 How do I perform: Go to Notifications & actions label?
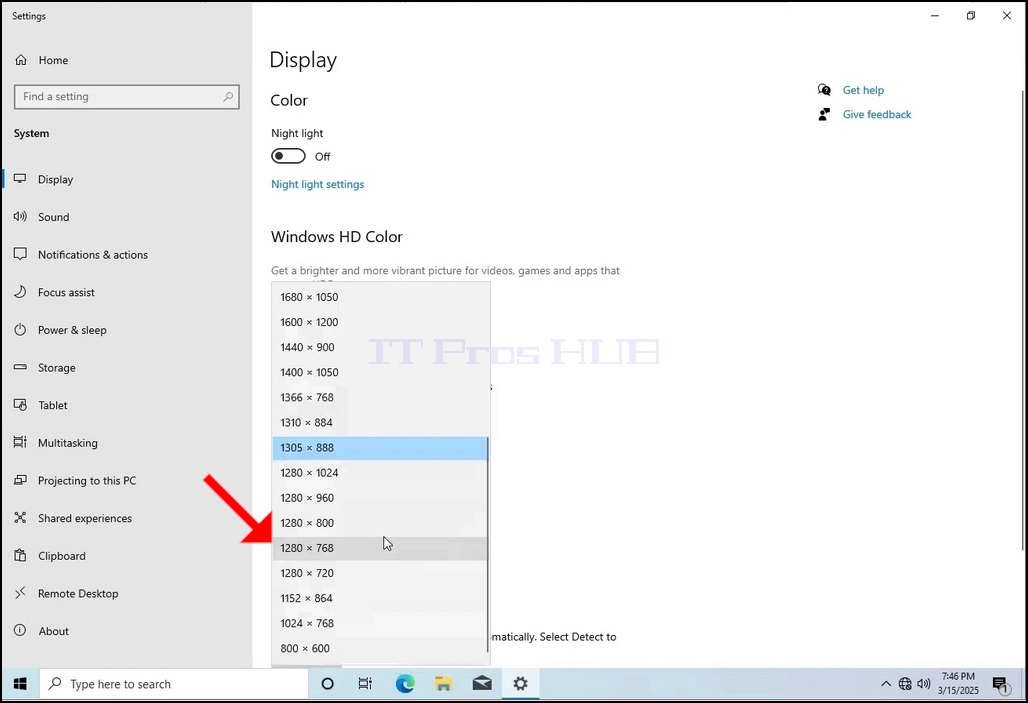(93, 254)
